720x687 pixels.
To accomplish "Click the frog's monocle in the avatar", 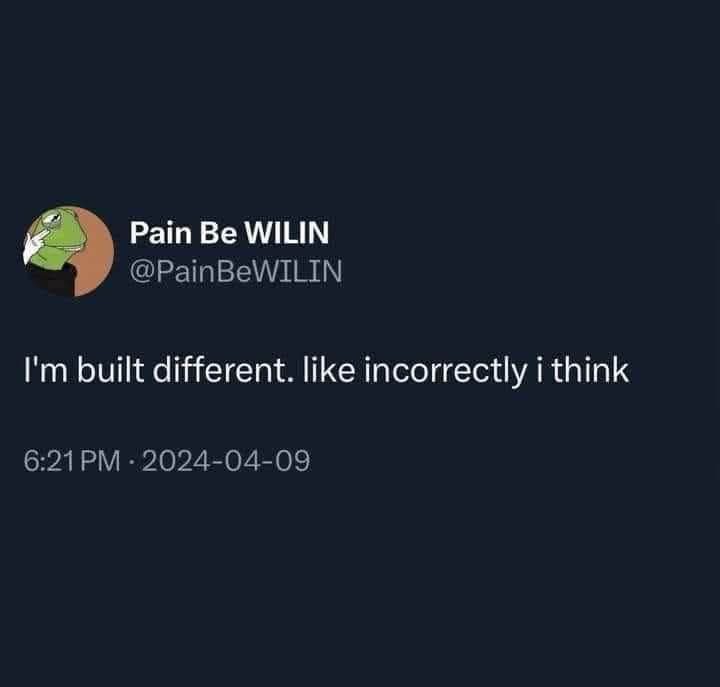I will 52,220.
